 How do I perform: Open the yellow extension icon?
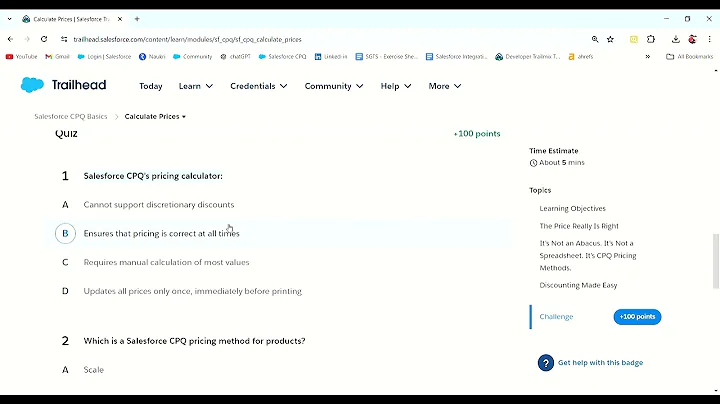pyautogui.click(x=634, y=39)
